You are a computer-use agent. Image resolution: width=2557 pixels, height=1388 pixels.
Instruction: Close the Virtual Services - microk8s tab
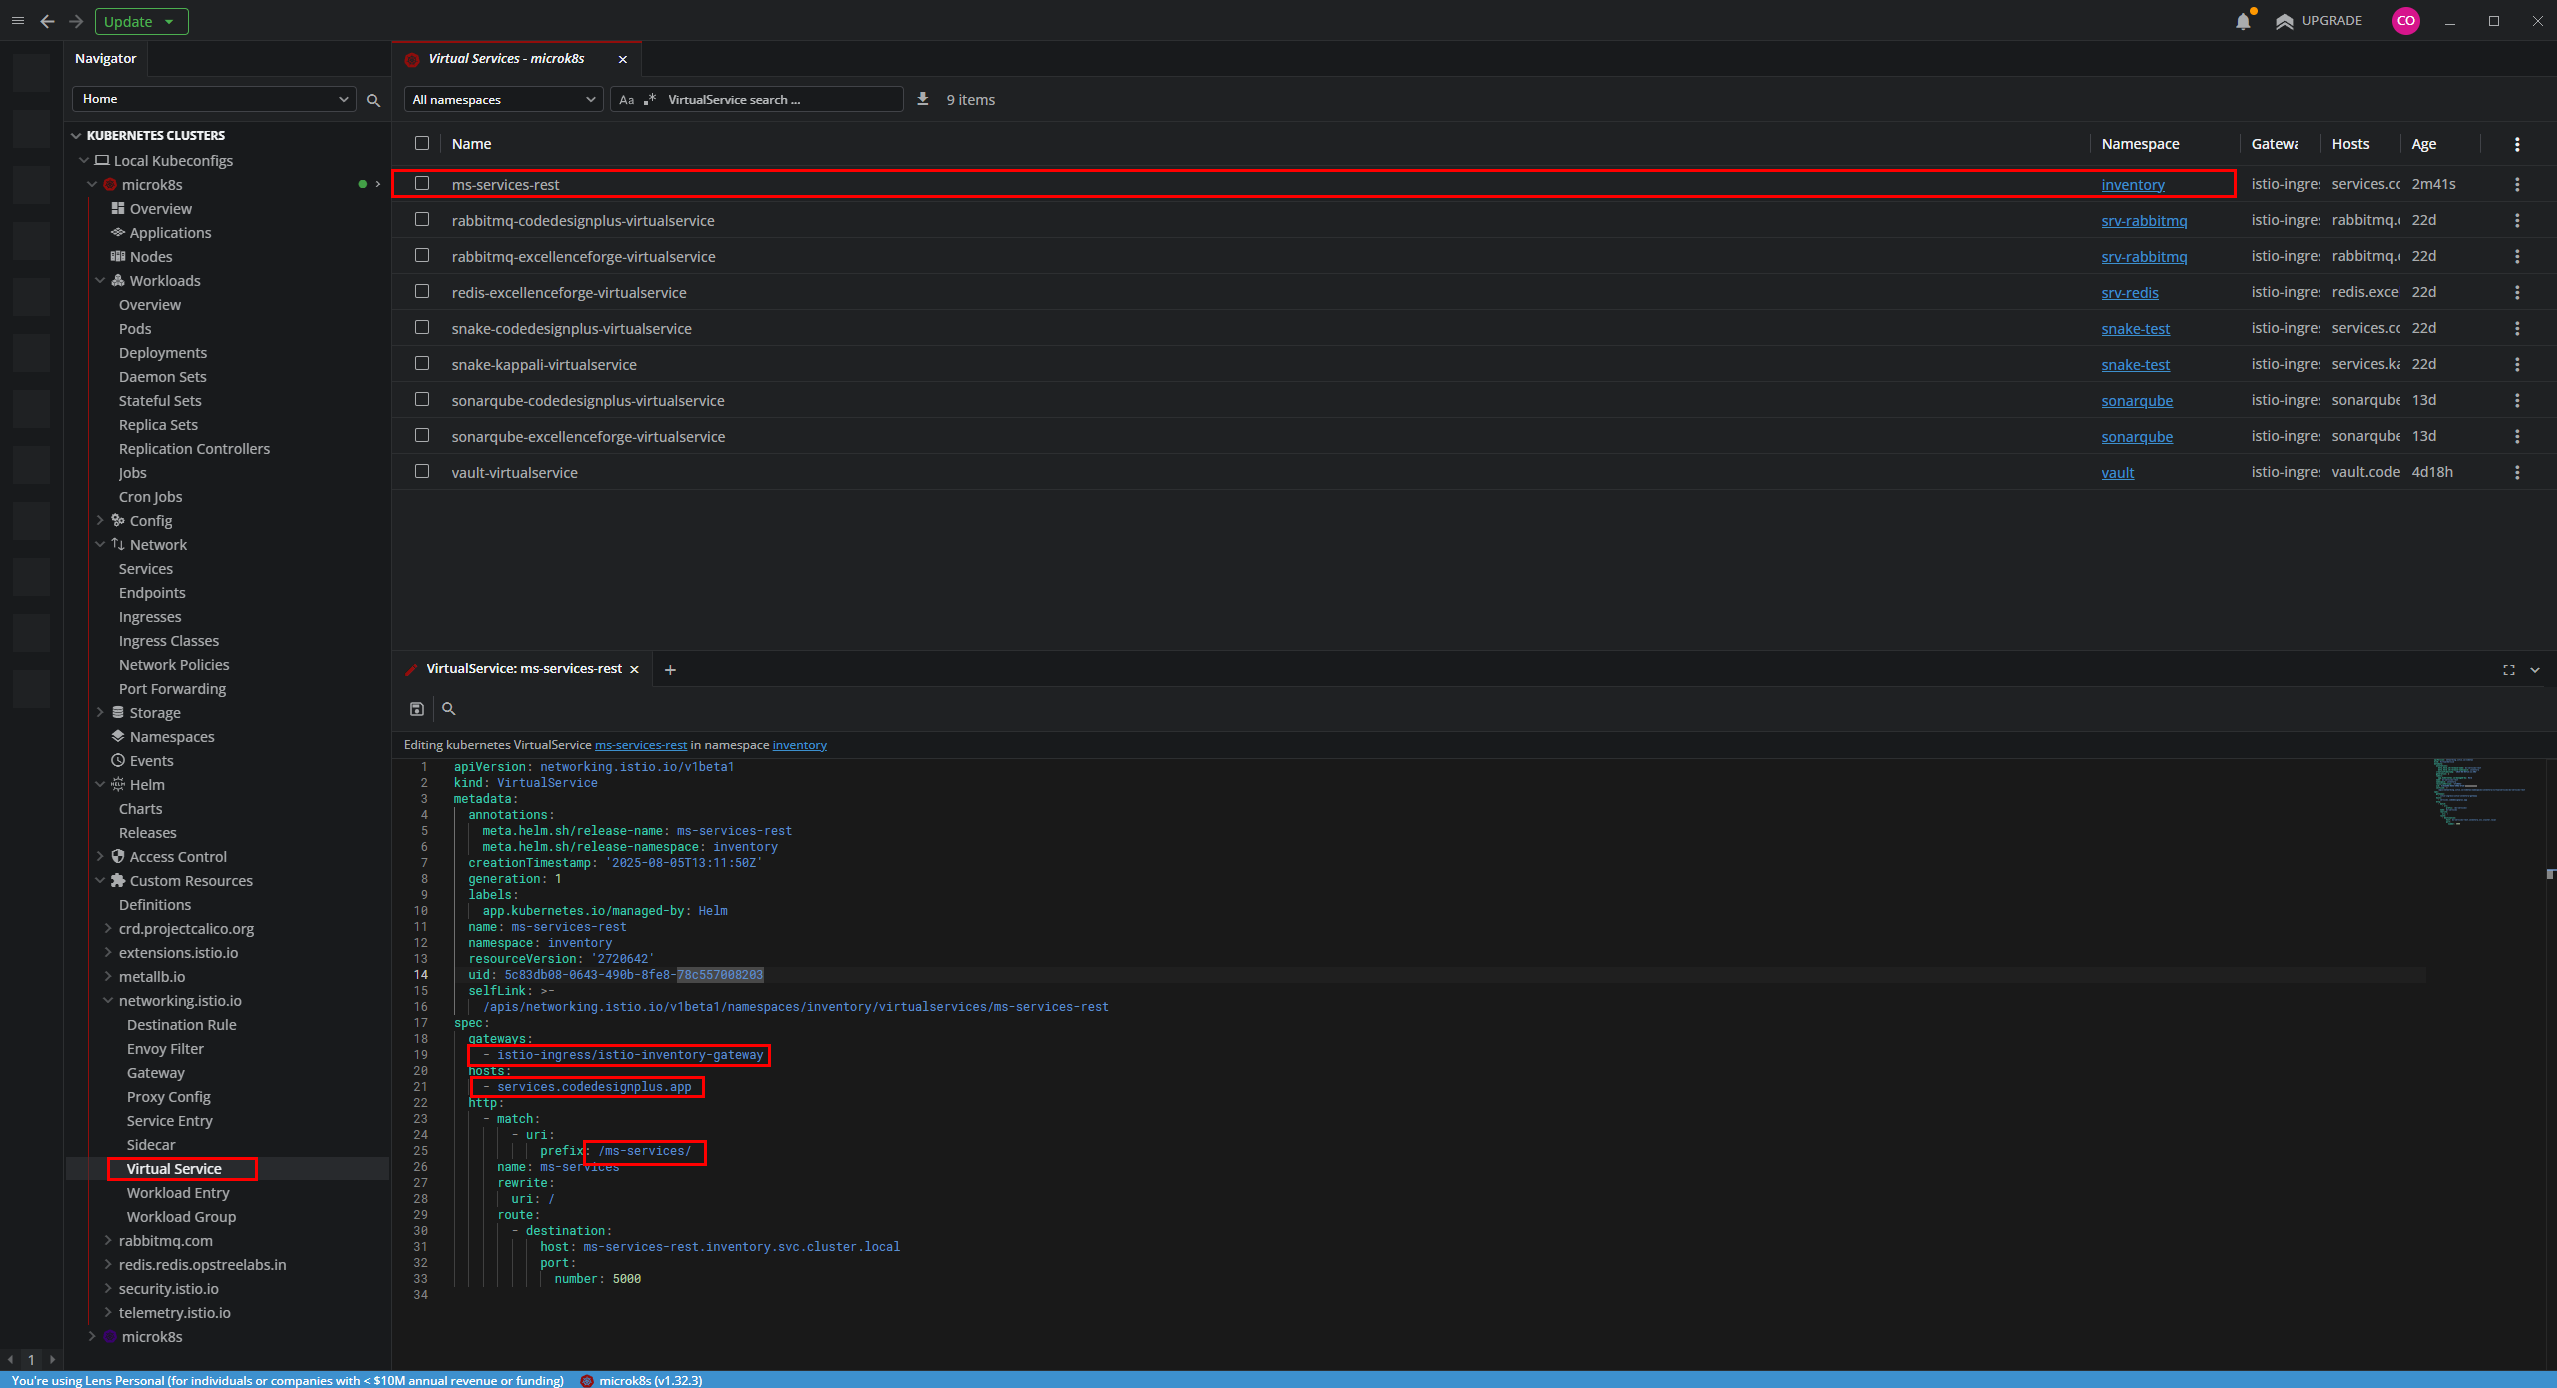click(x=623, y=59)
